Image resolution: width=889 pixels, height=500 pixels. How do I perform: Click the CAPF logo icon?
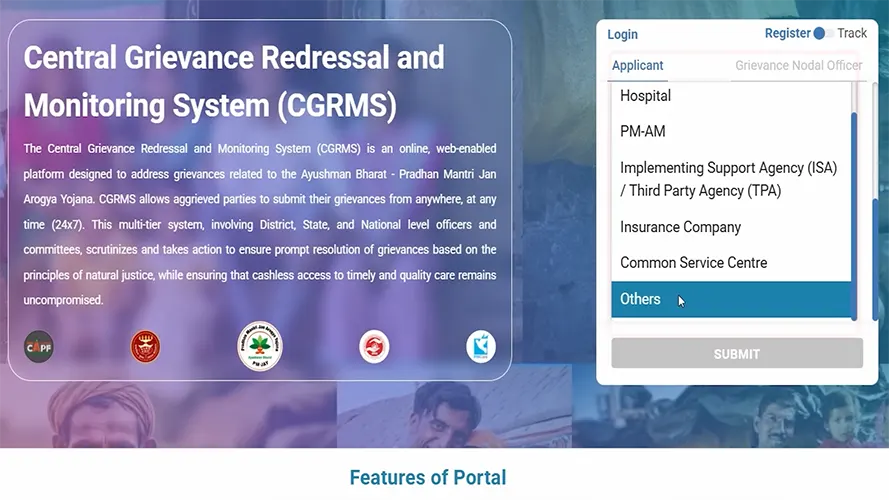click(39, 346)
